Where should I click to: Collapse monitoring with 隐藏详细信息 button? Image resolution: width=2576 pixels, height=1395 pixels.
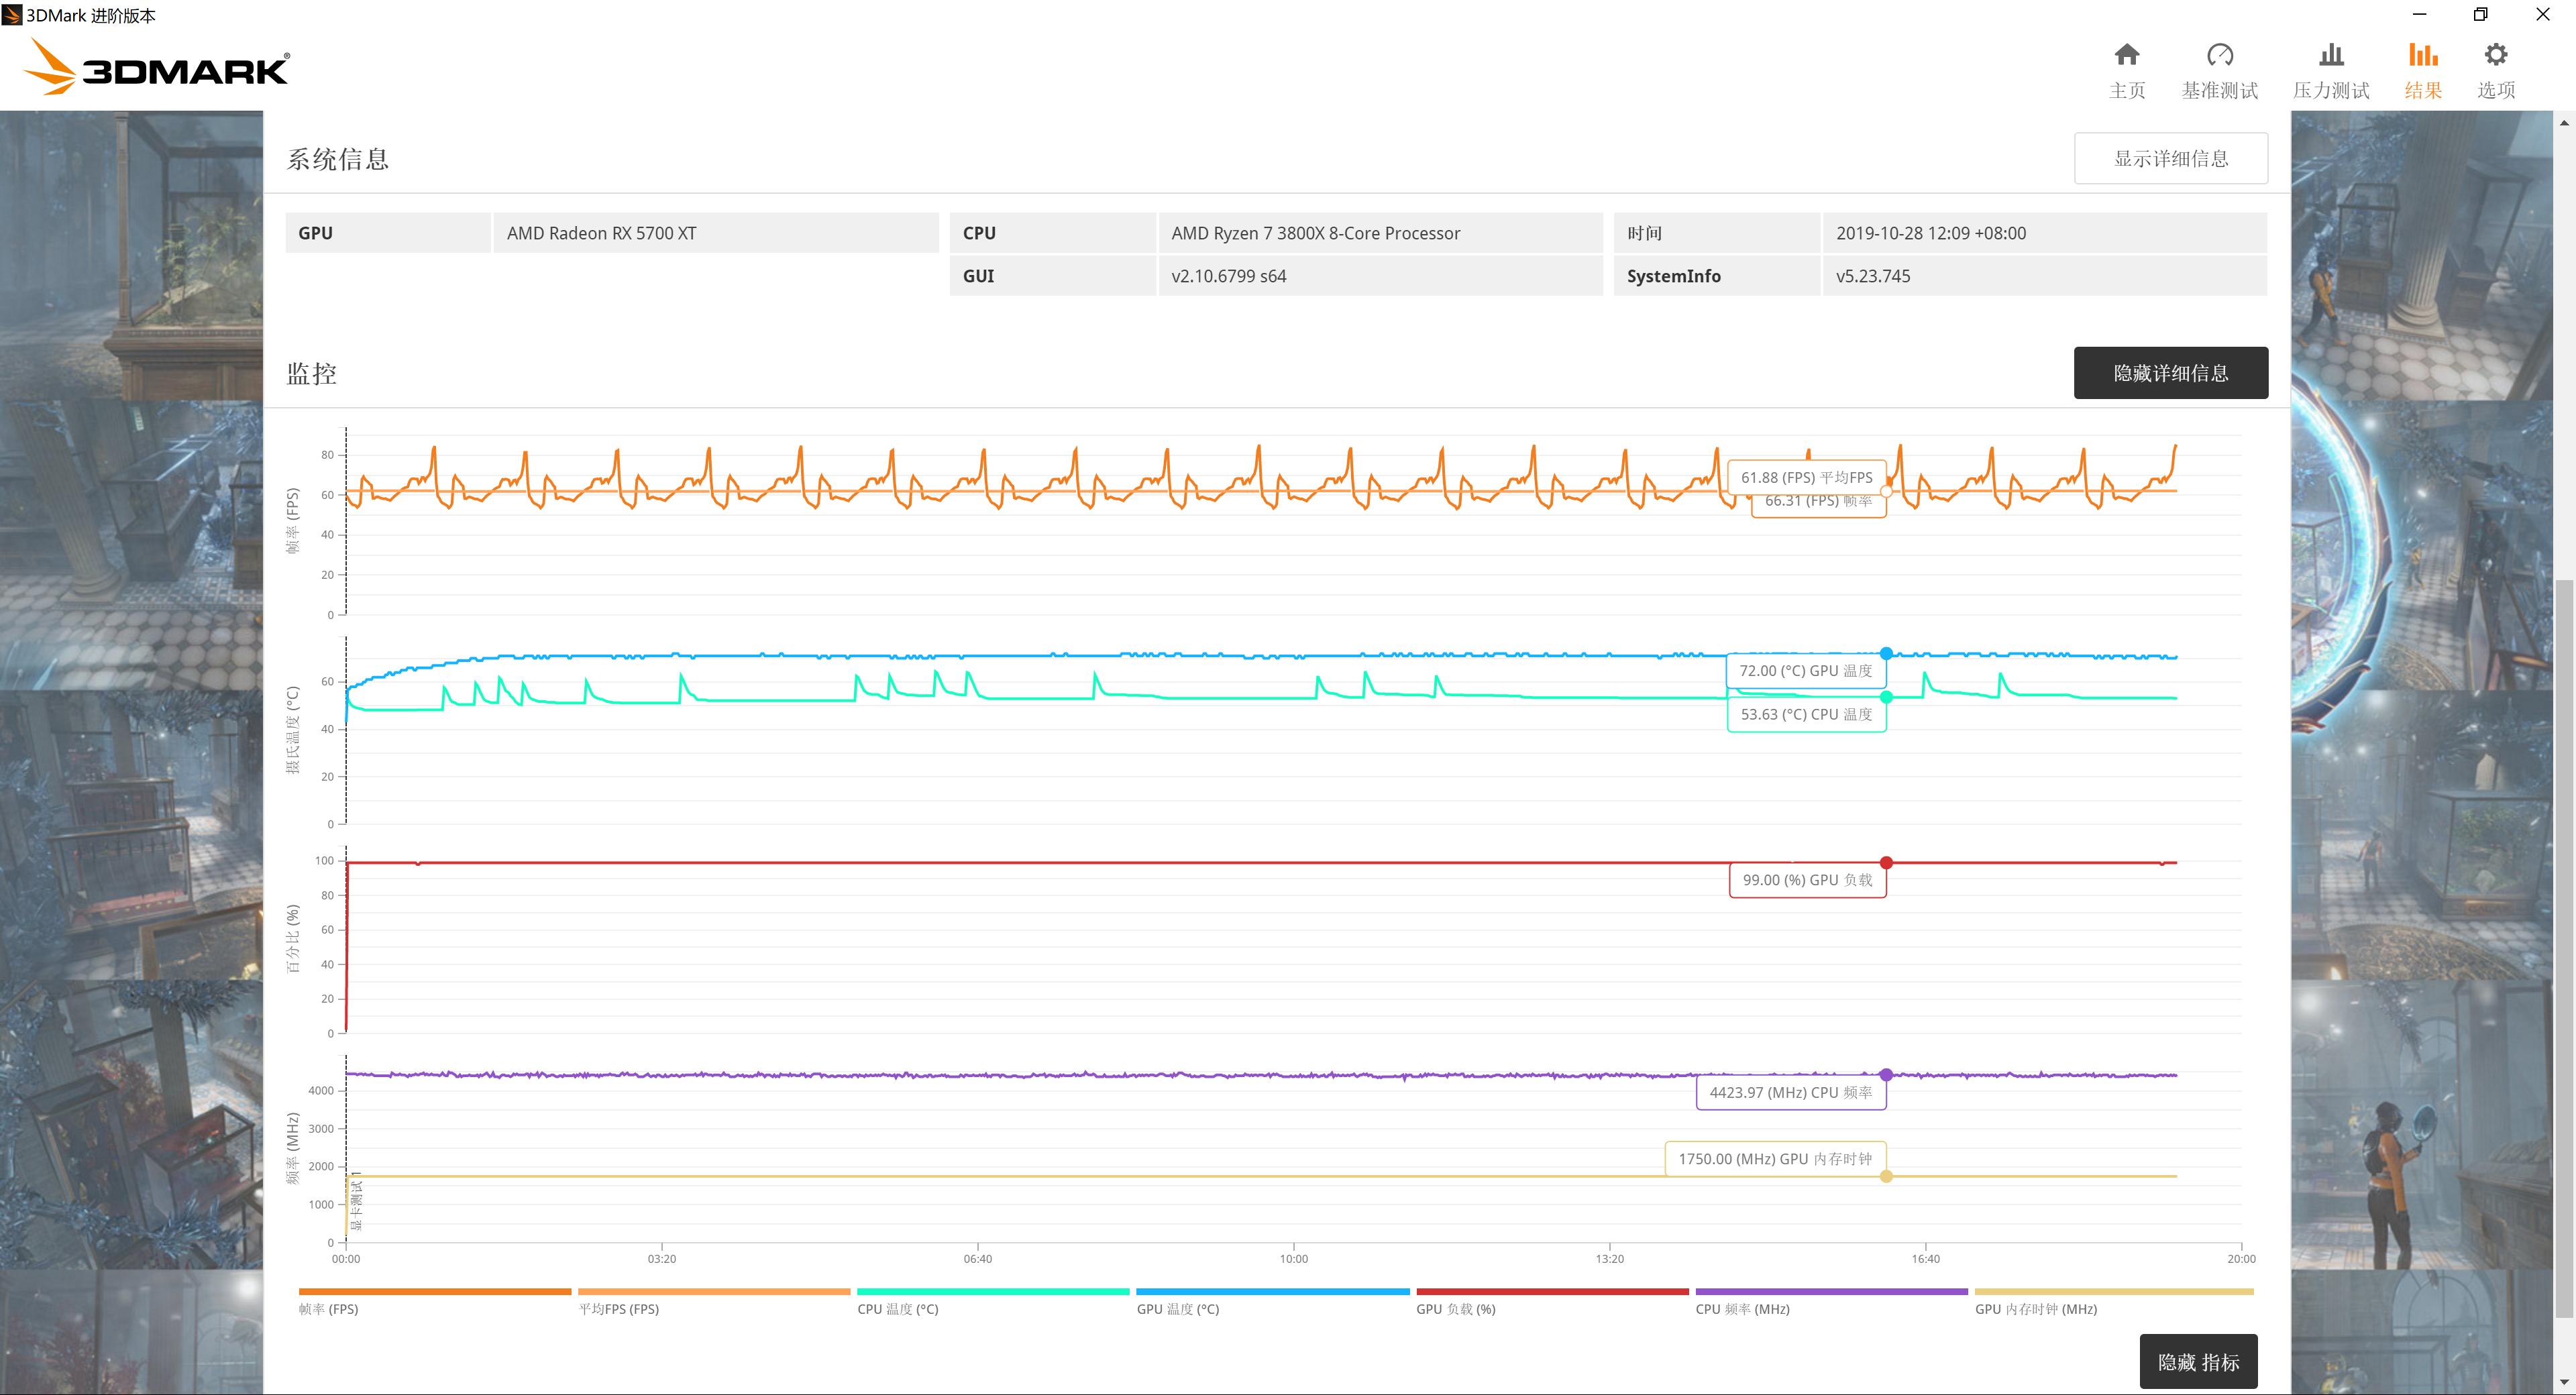pyautogui.click(x=2170, y=373)
